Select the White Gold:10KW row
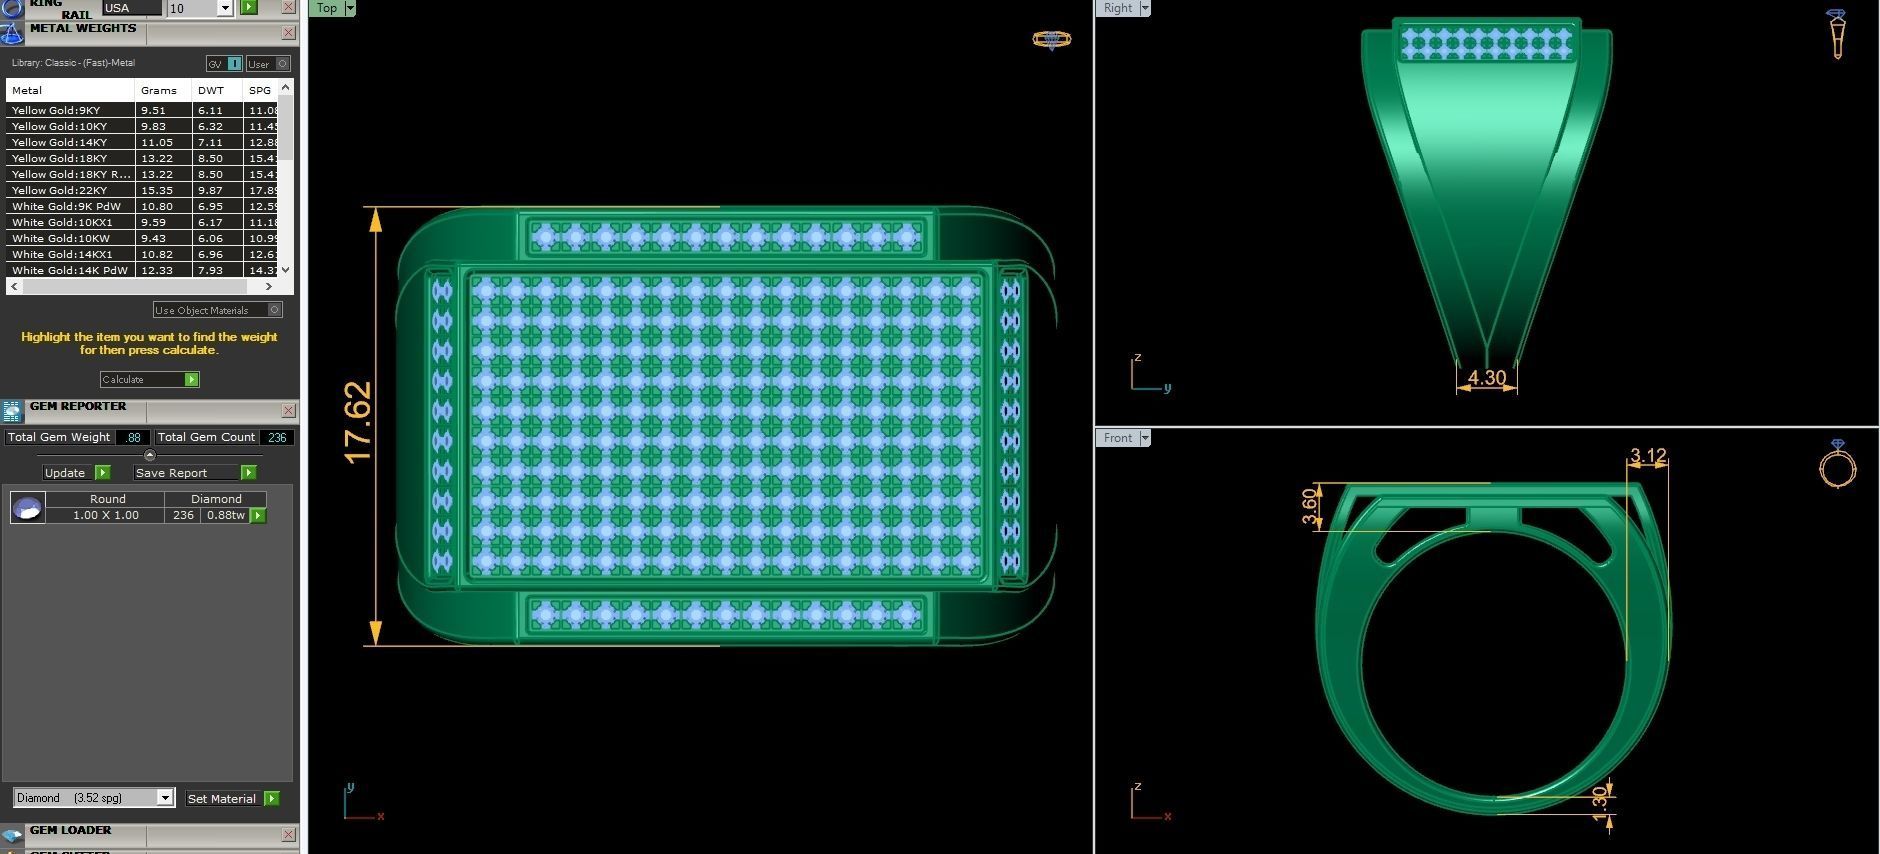The image size is (1880, 854). coord(142,238)
